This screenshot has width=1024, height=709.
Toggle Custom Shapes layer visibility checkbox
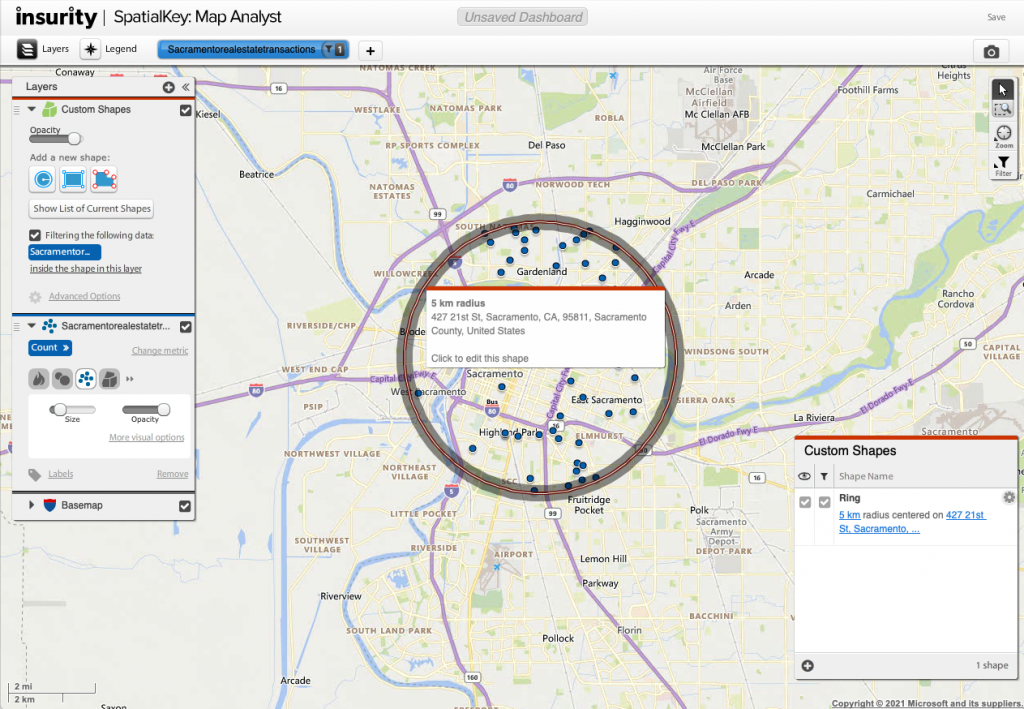tap(185, 110)
